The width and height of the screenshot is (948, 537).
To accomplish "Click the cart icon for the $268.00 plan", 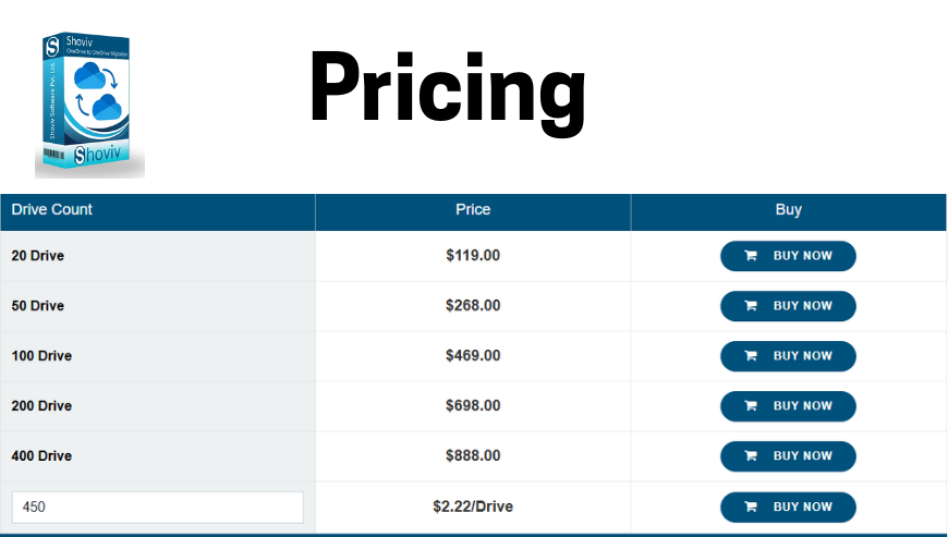I will [751, 306].
